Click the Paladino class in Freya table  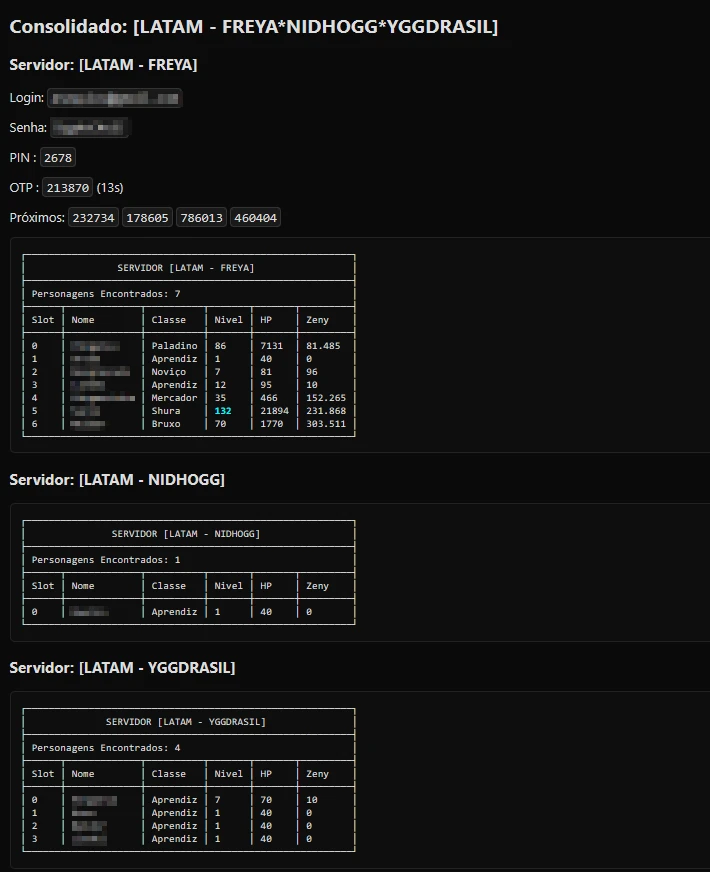tap(174, 346)
